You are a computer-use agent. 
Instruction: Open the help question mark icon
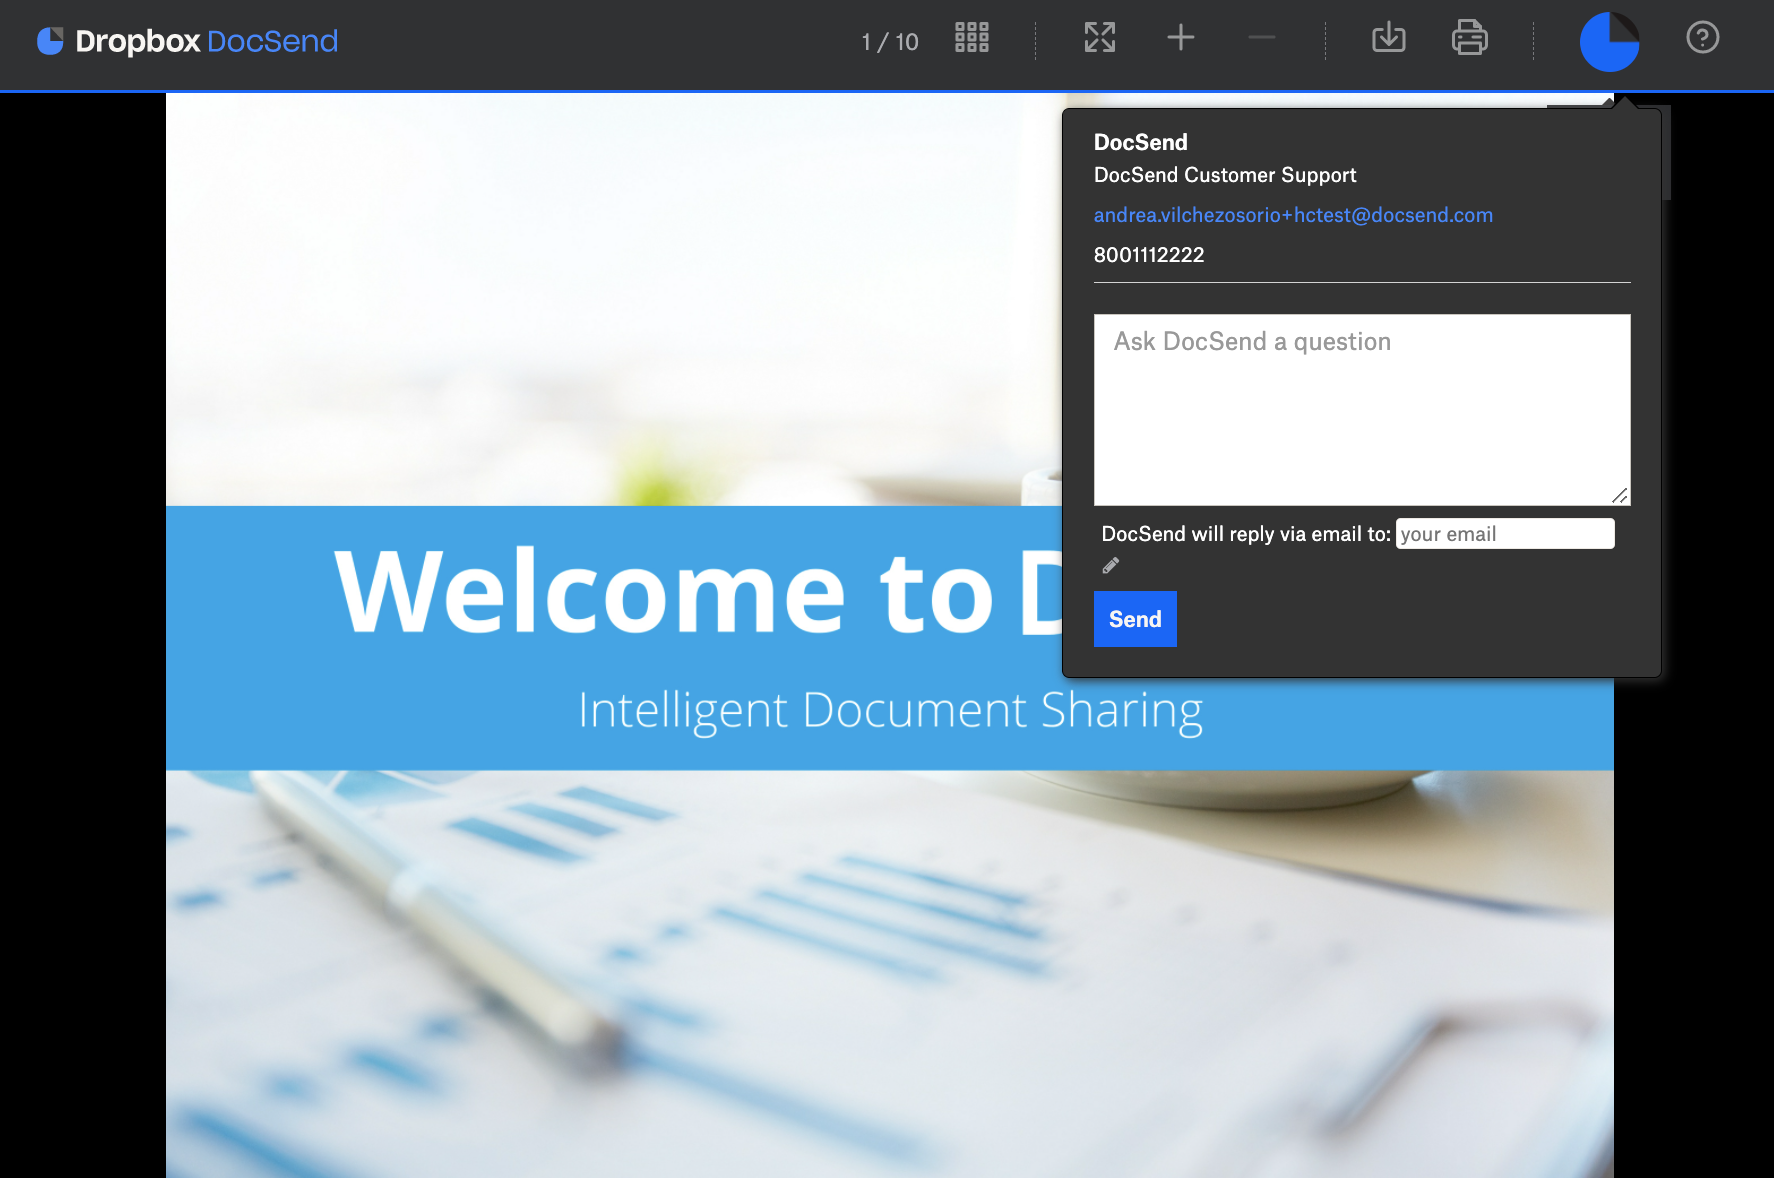point(1703,38)
